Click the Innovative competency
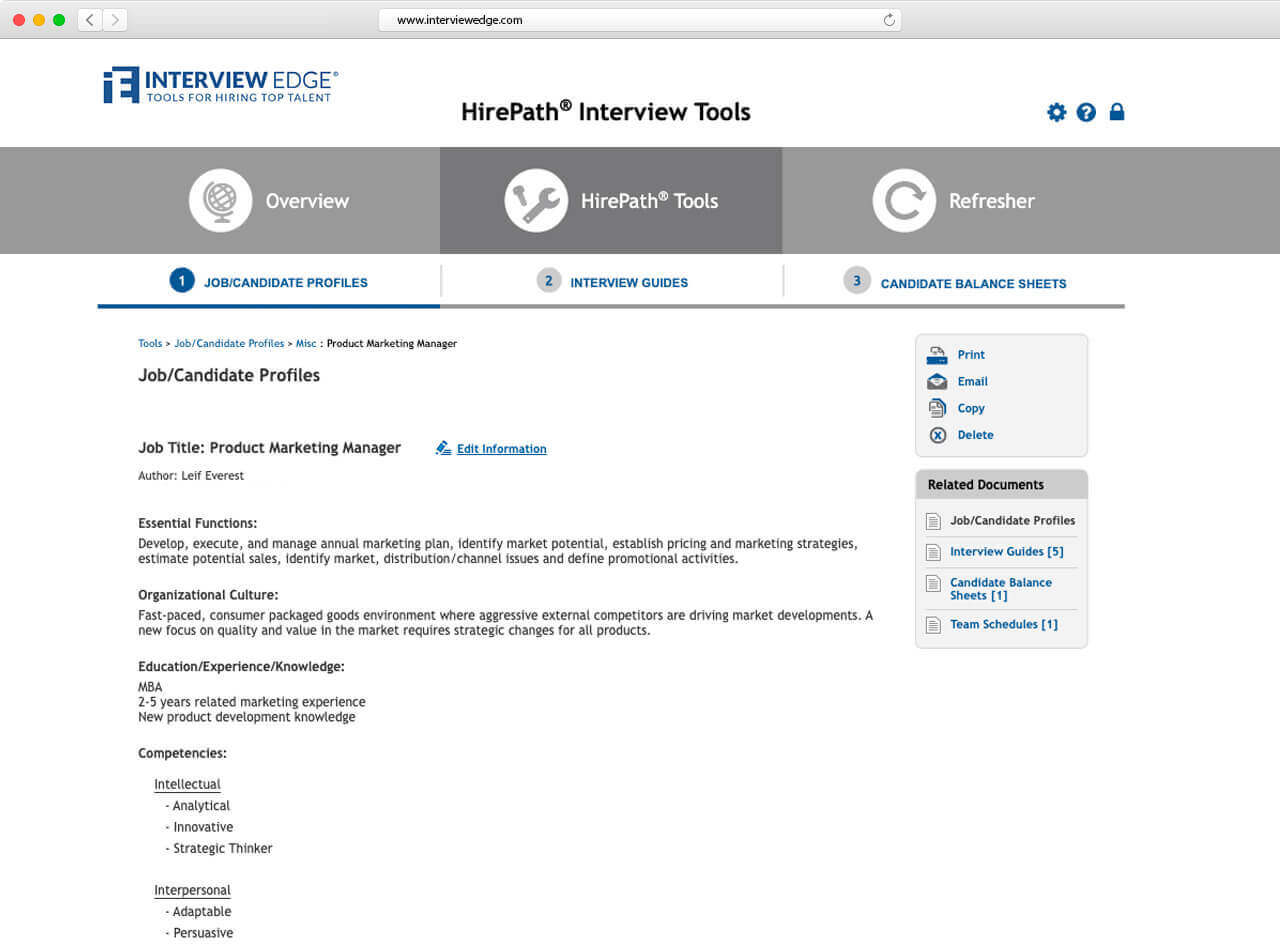The image size is (1280, 947). [203, 827]
